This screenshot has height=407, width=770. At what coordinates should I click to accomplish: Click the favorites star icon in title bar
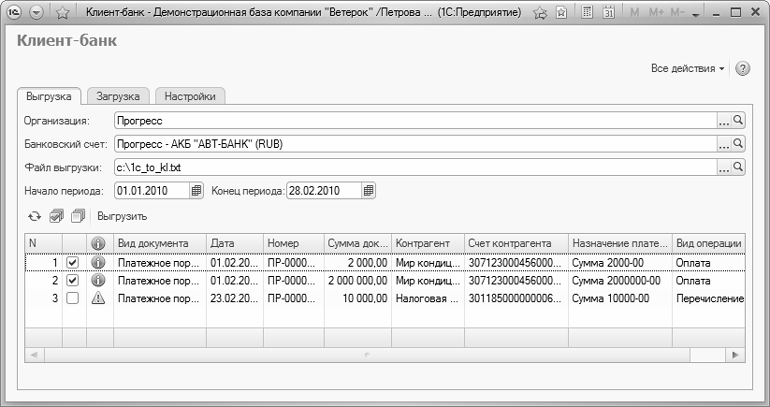coord(541,13)
